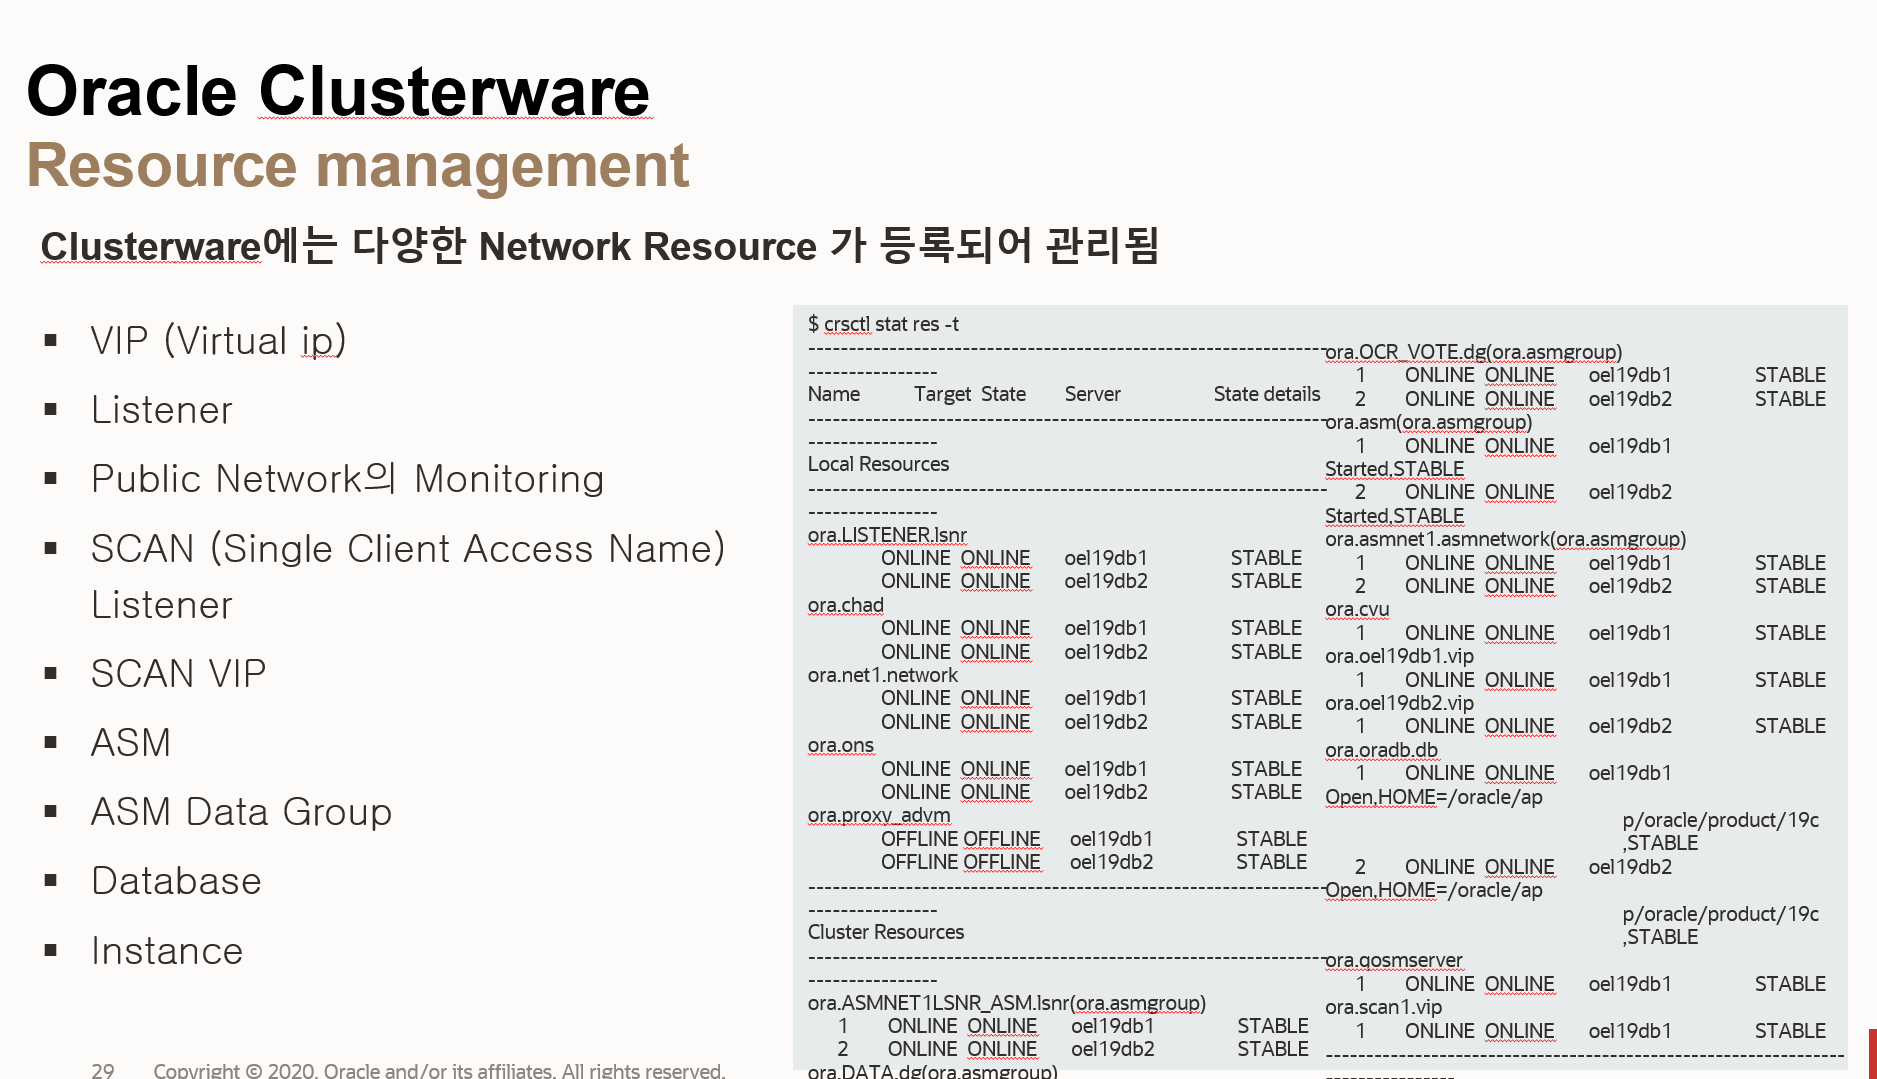The width and height of the screenshot is (1877, 1079).
Task: Click 'ora.OCR_VOTE.dg(ora.asmgroup)' resource
Action: (1474, 352)
